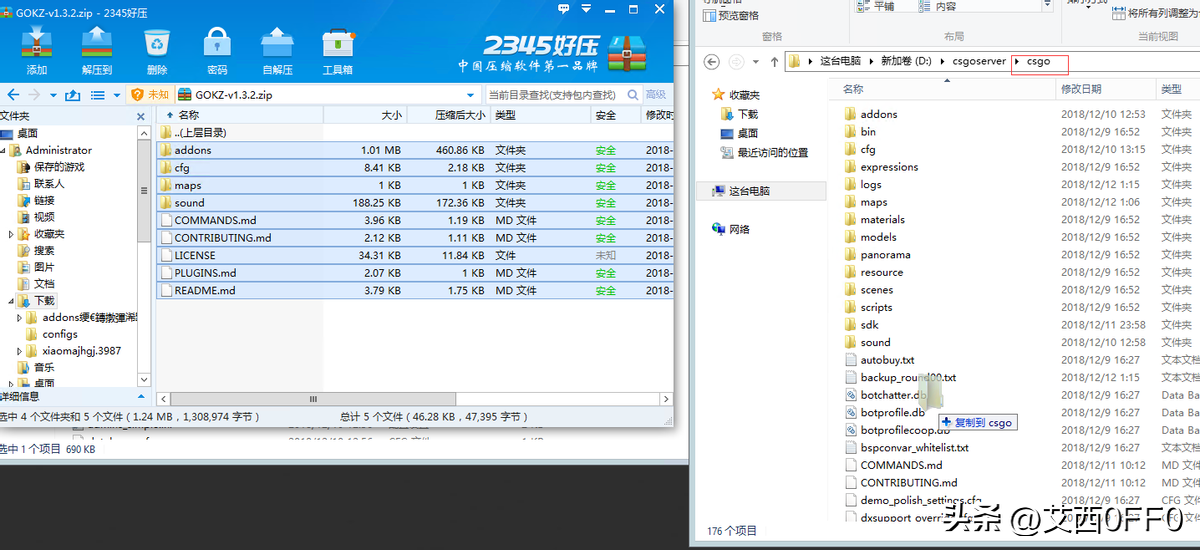Screen dimensions: 1200x550
Task: Click the current-directory search field
Action: click(x=550, y=95)
